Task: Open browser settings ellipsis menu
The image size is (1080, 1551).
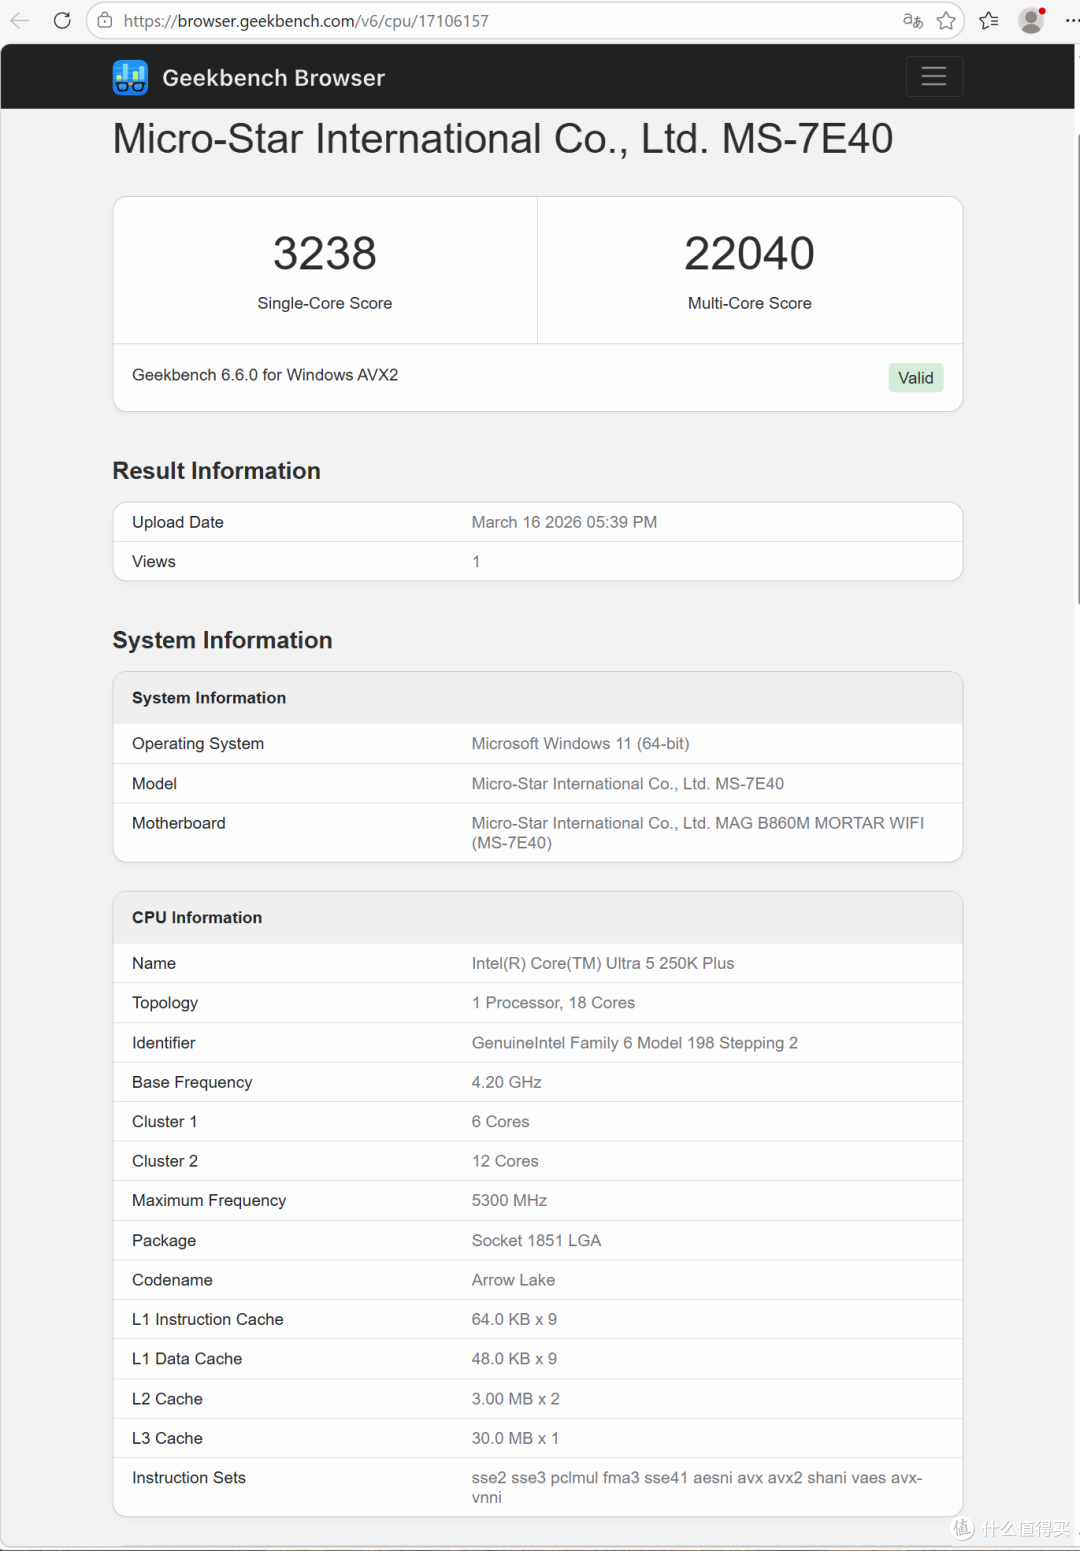Action: (1071, 20)
